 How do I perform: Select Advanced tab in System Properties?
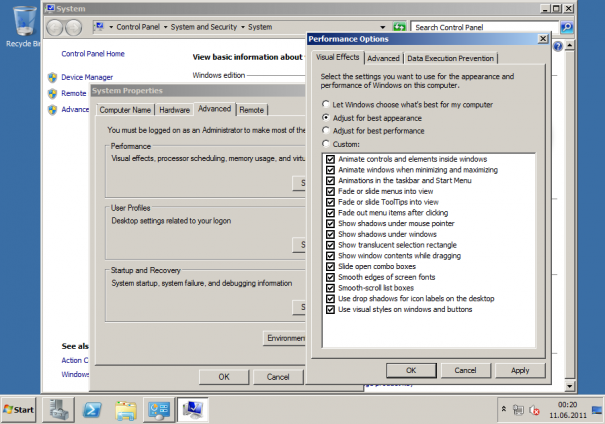tap(214, 109)
